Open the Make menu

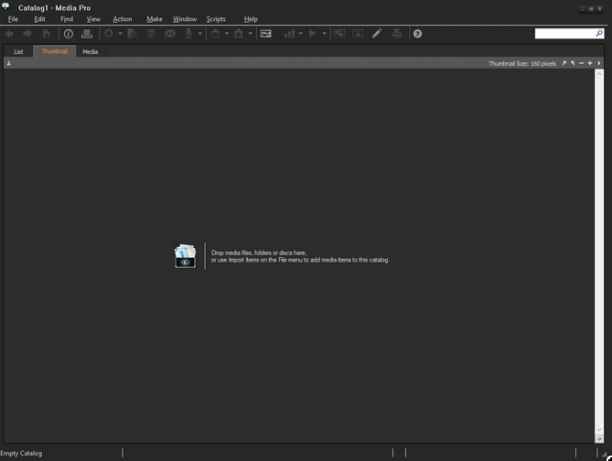tap(154, 19)
